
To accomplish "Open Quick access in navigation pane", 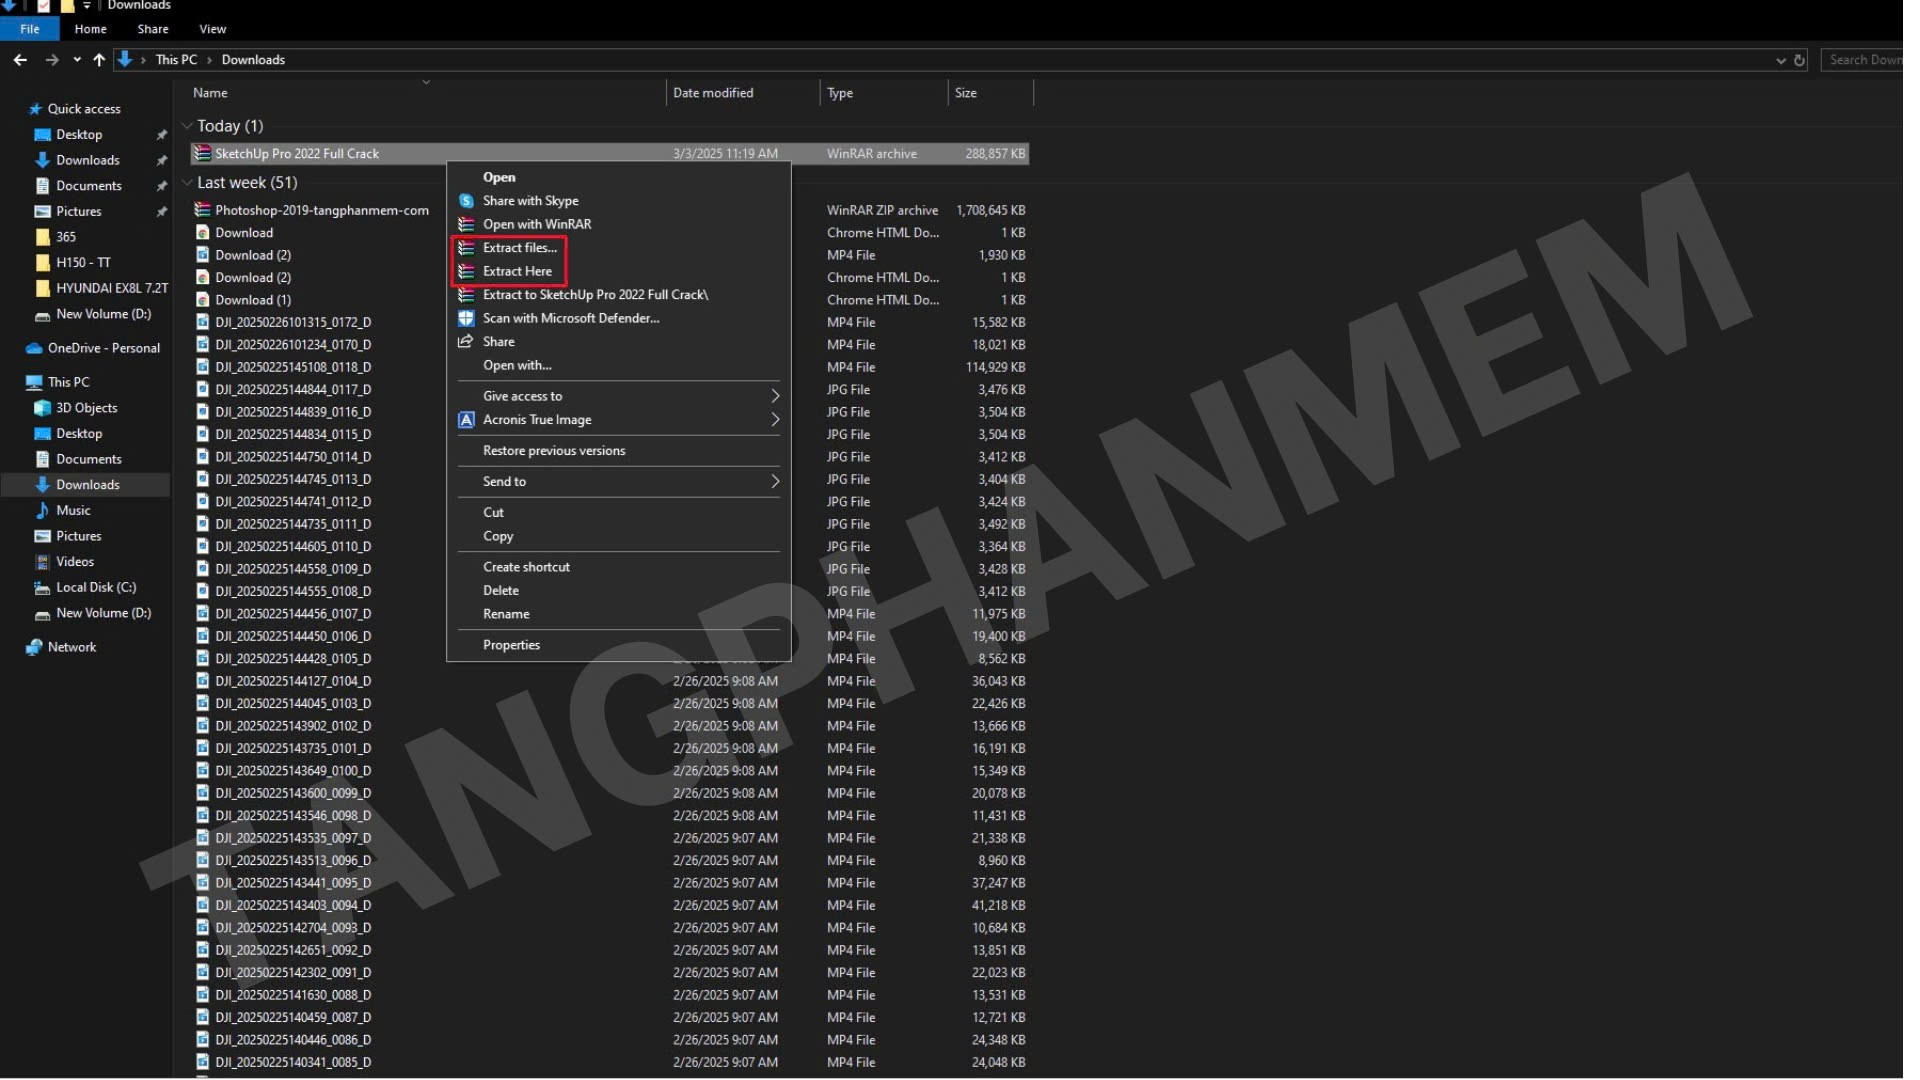I will (x=84, y=109).
